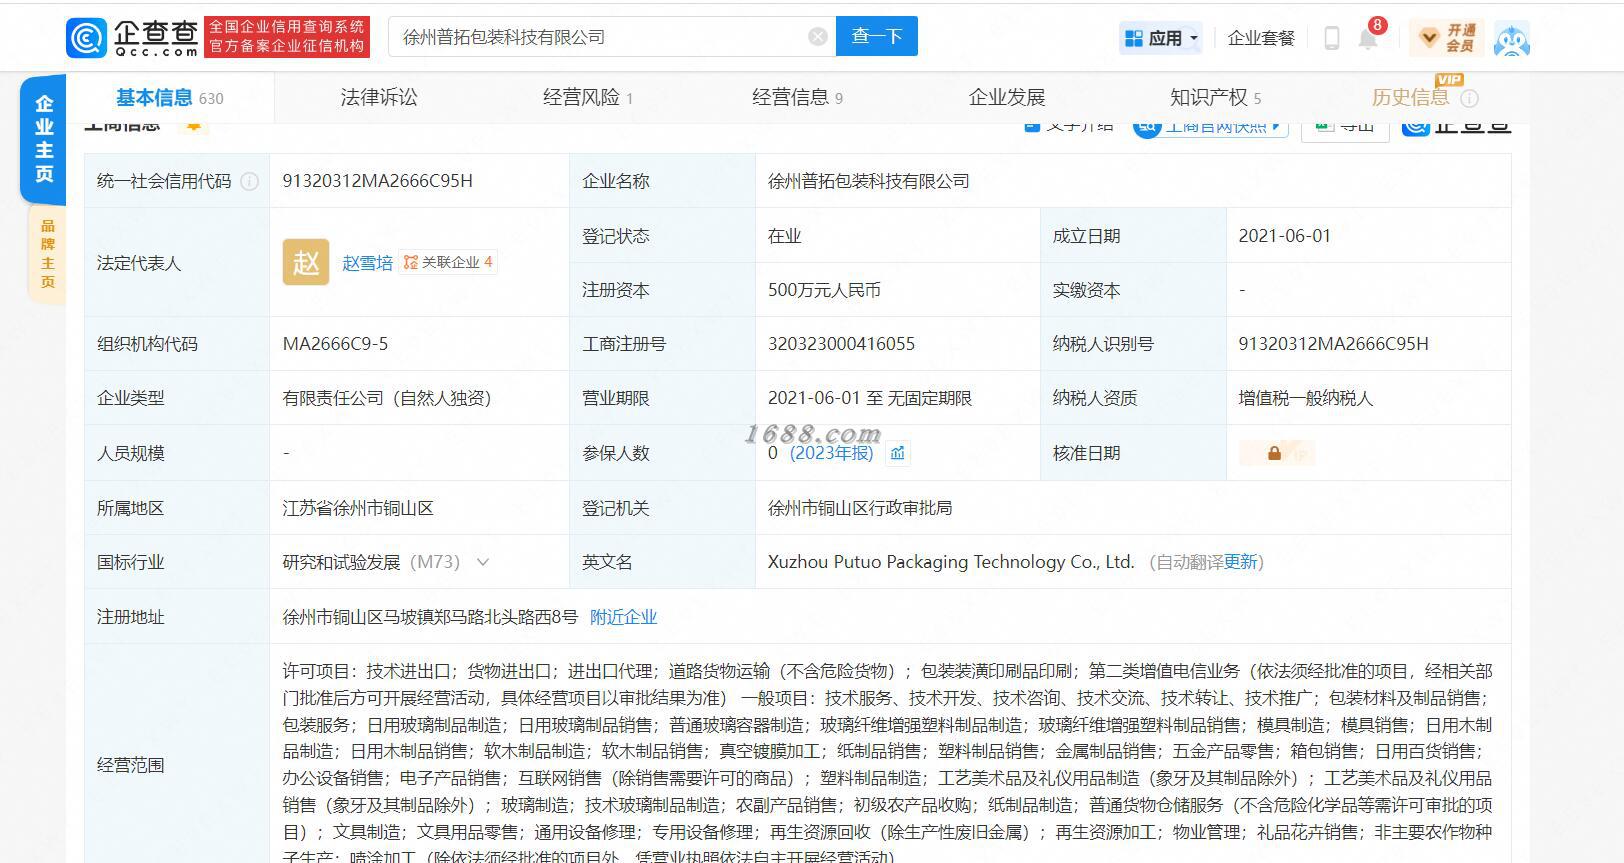Click the Qcc 企查查 logo
The height and width of the screenshot is (863, 1624).
tap(132, 37)
